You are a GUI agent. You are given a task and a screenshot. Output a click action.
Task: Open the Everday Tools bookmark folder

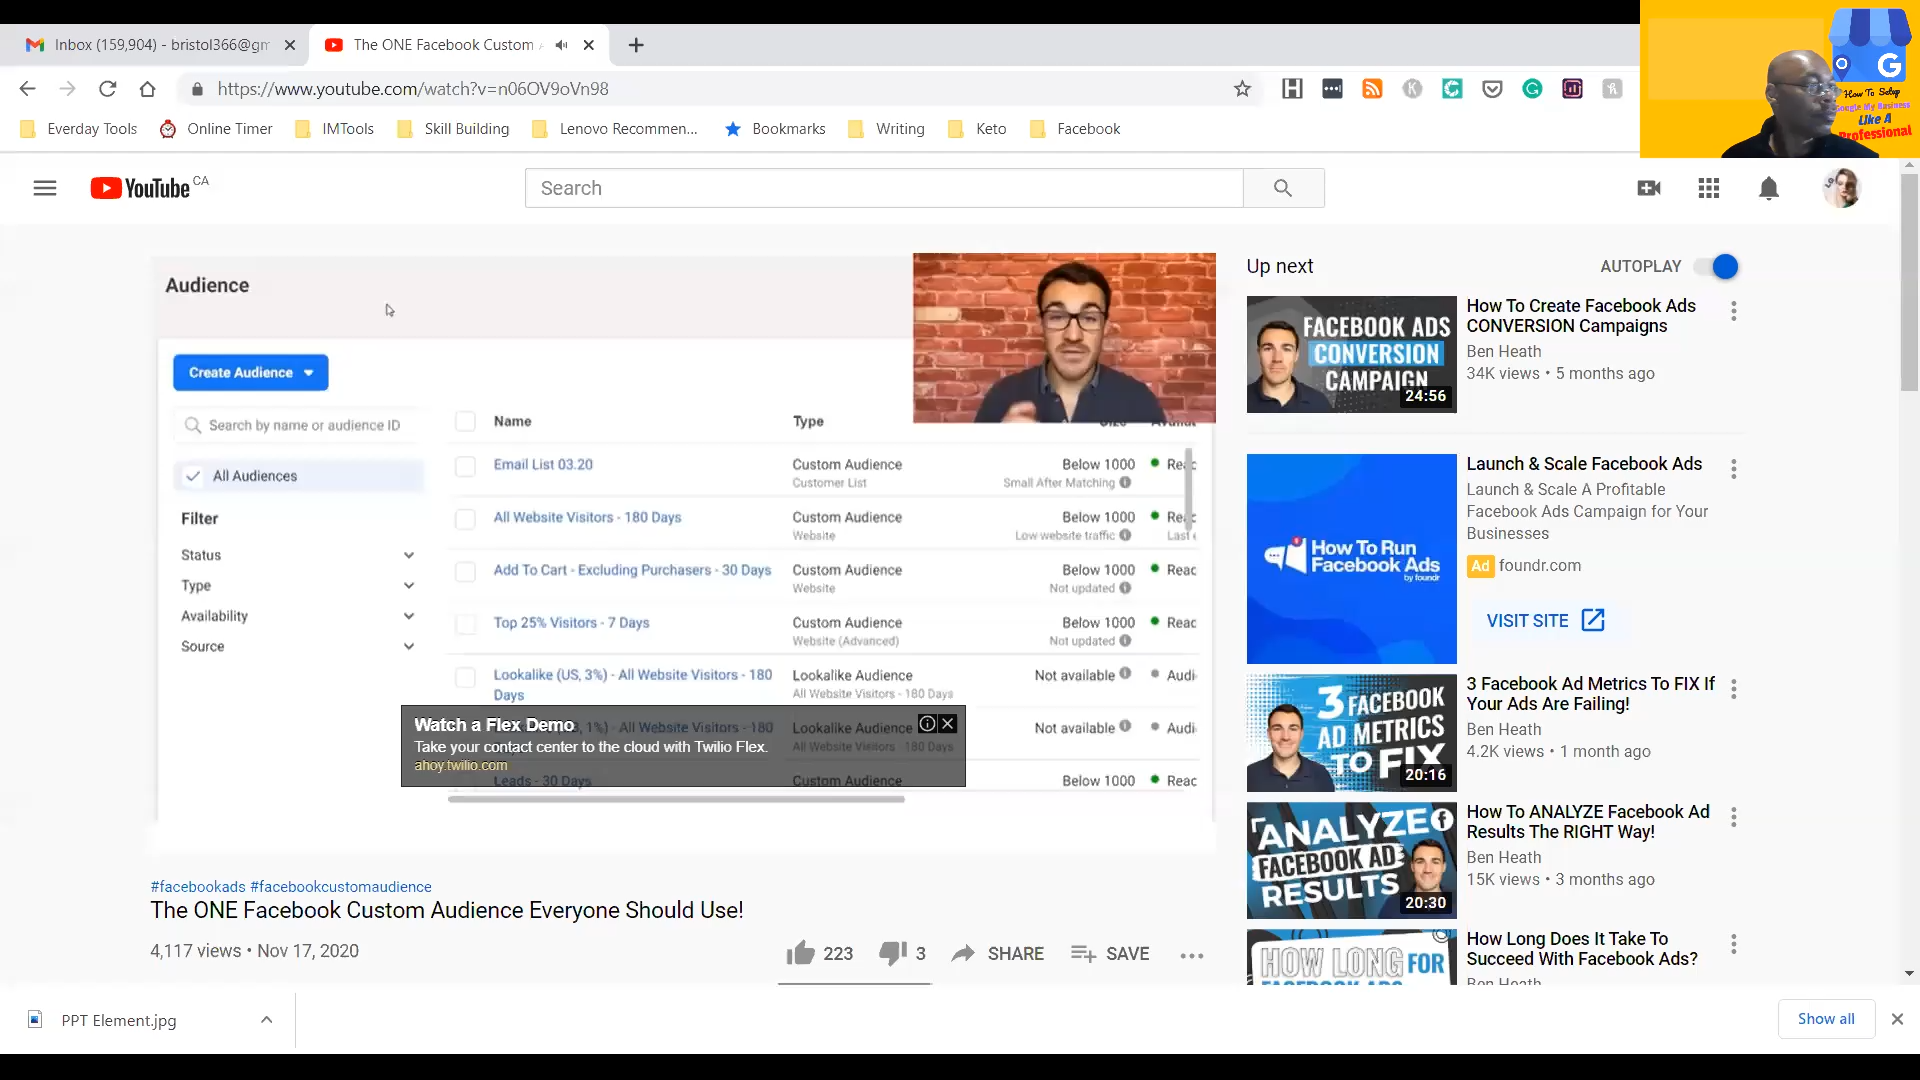pos(79,129)
